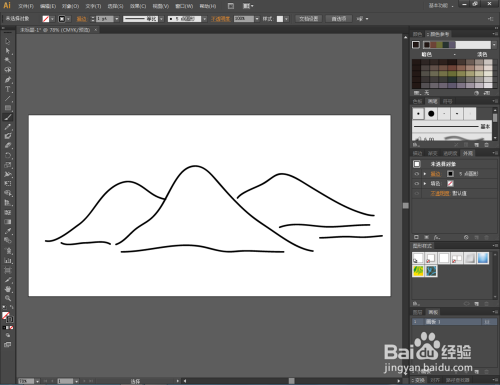Select the Eraser tool

click(x=8, y=145)
